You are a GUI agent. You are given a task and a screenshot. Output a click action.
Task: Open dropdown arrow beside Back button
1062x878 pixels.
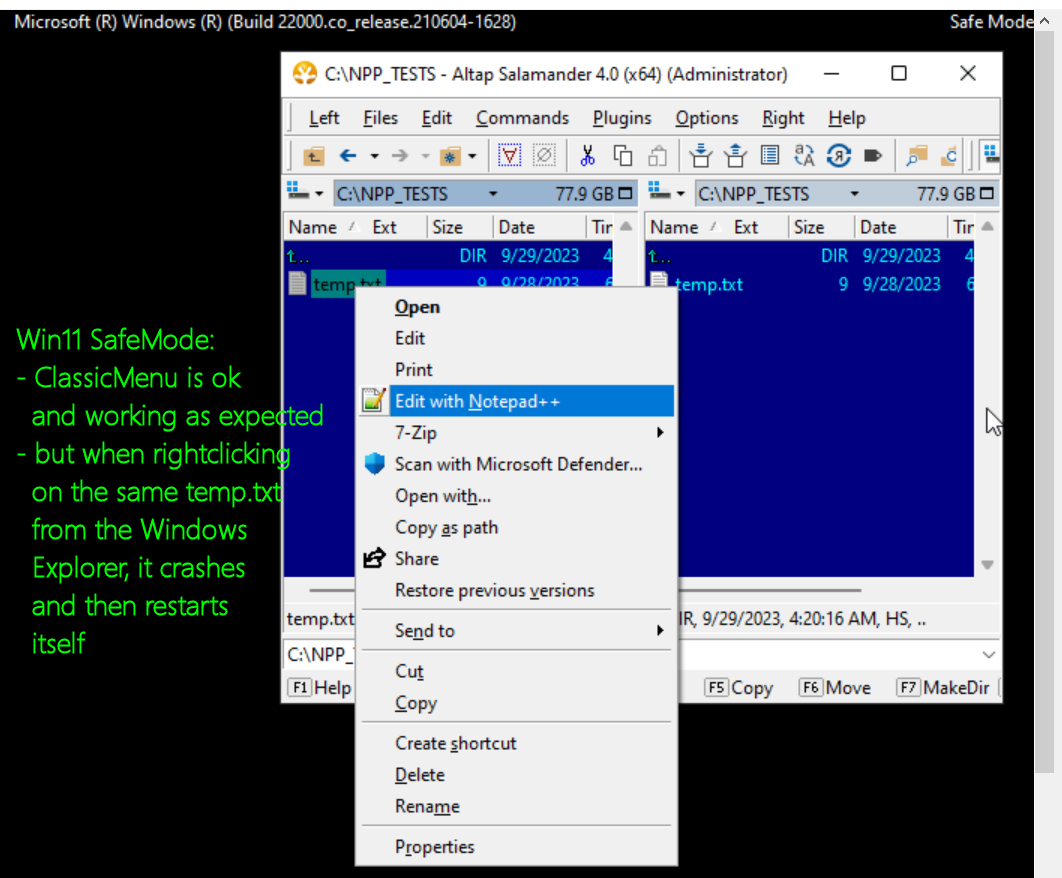click(375, 156)
